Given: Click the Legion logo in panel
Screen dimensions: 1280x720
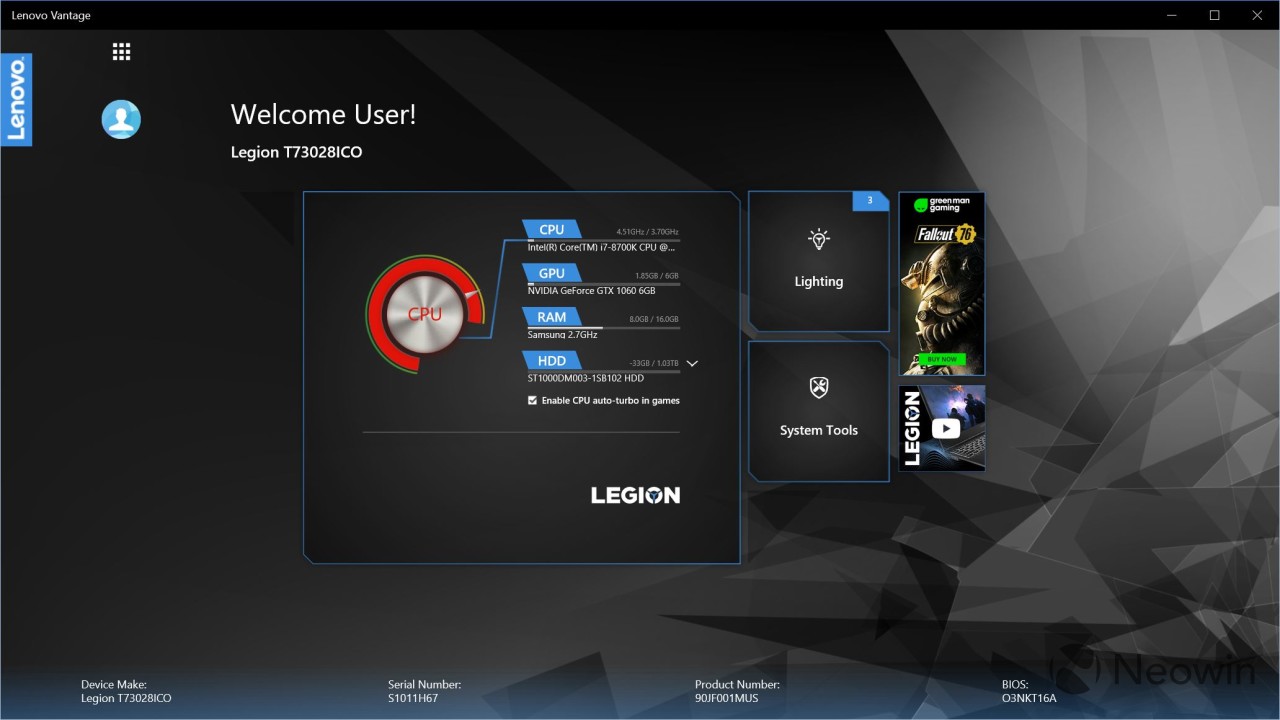Looking at the screenshot, I should pyautogui.click(x=635, y=495).
